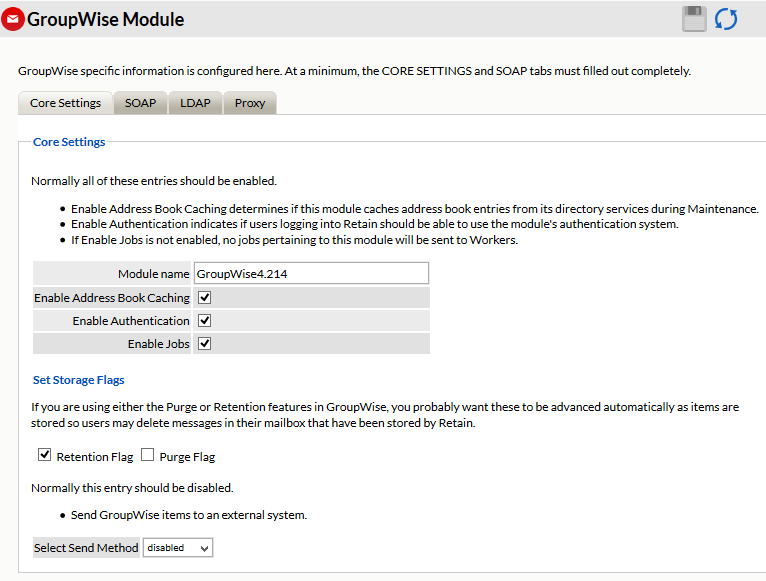The height and width of the screenshot is (581, 766).
Task: Click the Purge Flag label text
Action: click(187, 457)
